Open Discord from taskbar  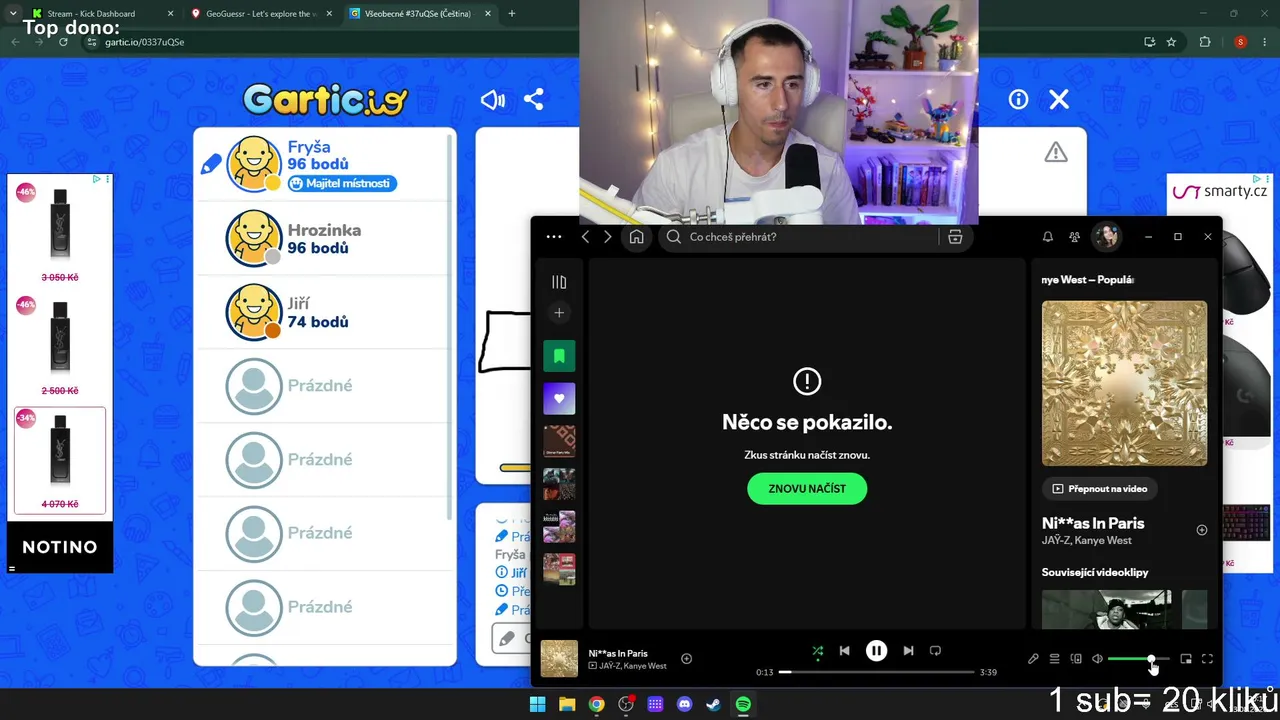(x=684, y=704)
